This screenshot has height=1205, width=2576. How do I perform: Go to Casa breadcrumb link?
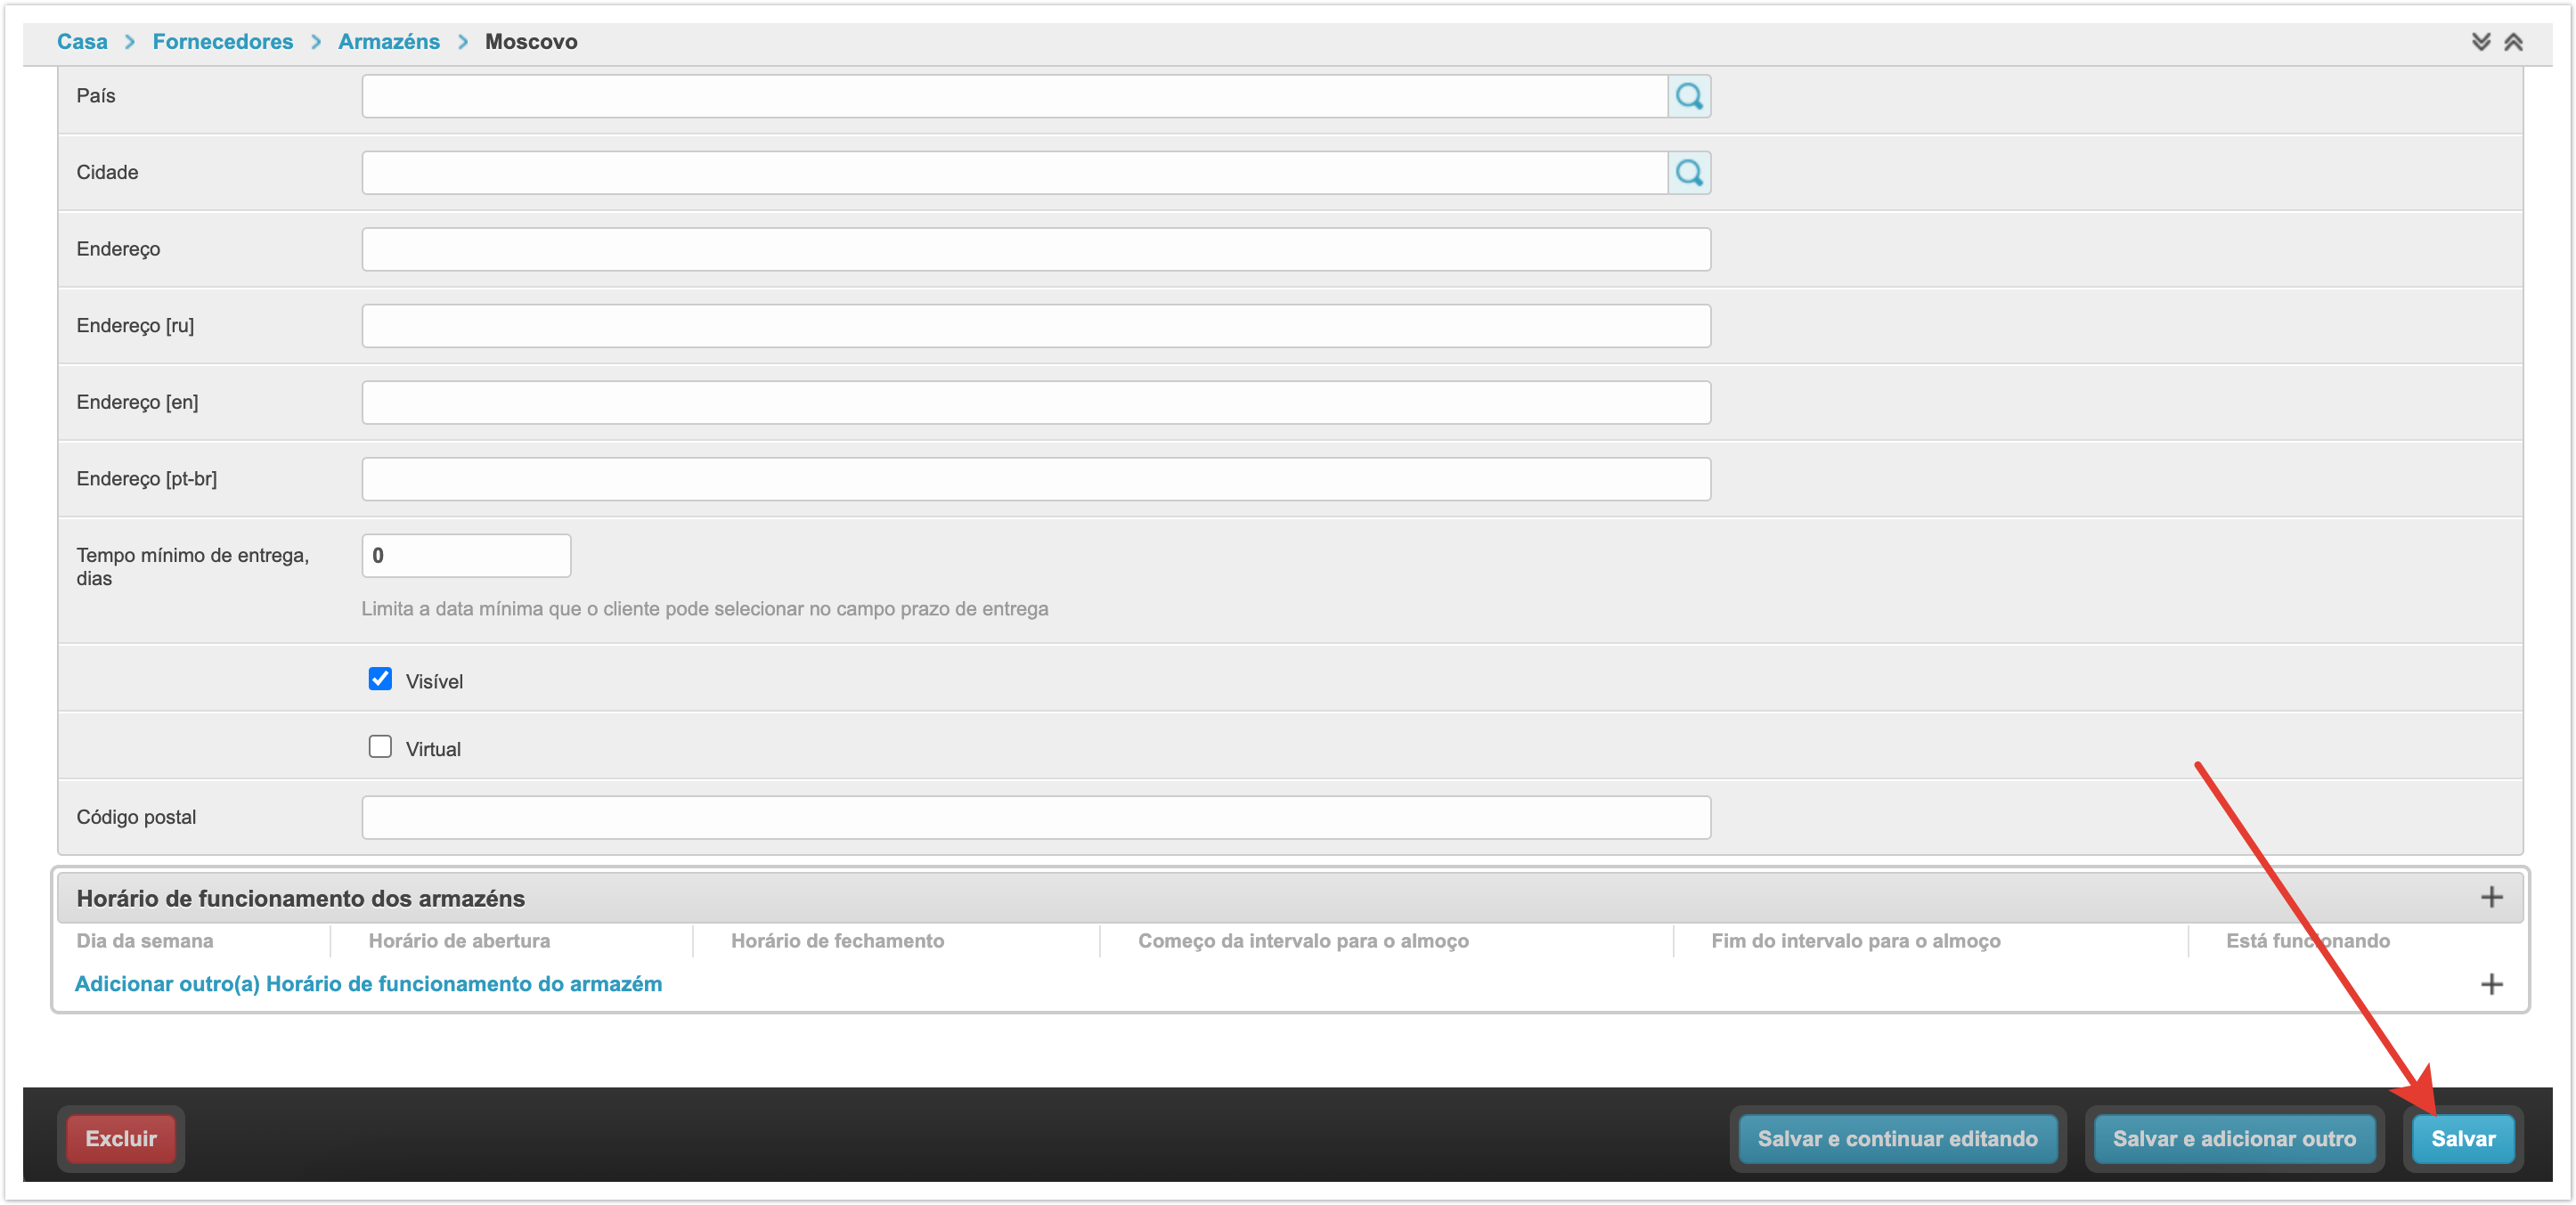pos(82,42)
